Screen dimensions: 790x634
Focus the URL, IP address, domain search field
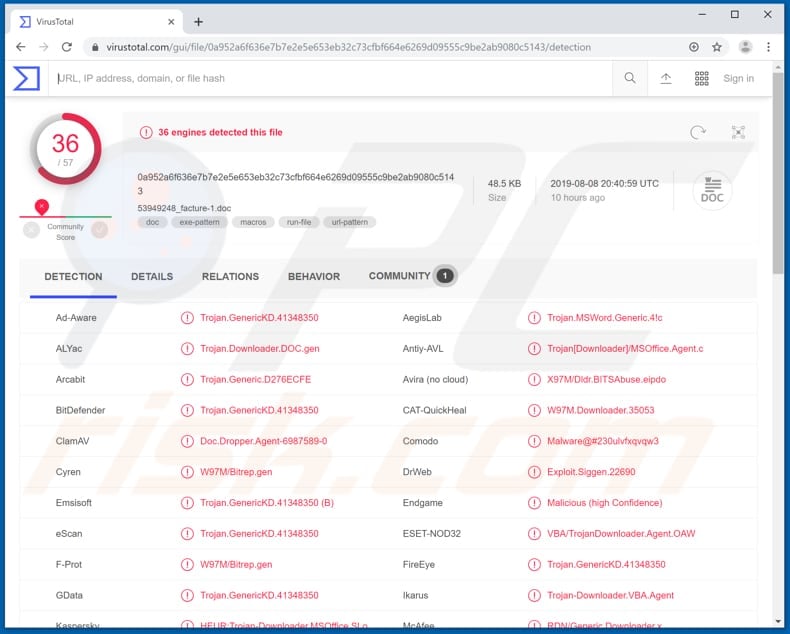pos(333,78)
